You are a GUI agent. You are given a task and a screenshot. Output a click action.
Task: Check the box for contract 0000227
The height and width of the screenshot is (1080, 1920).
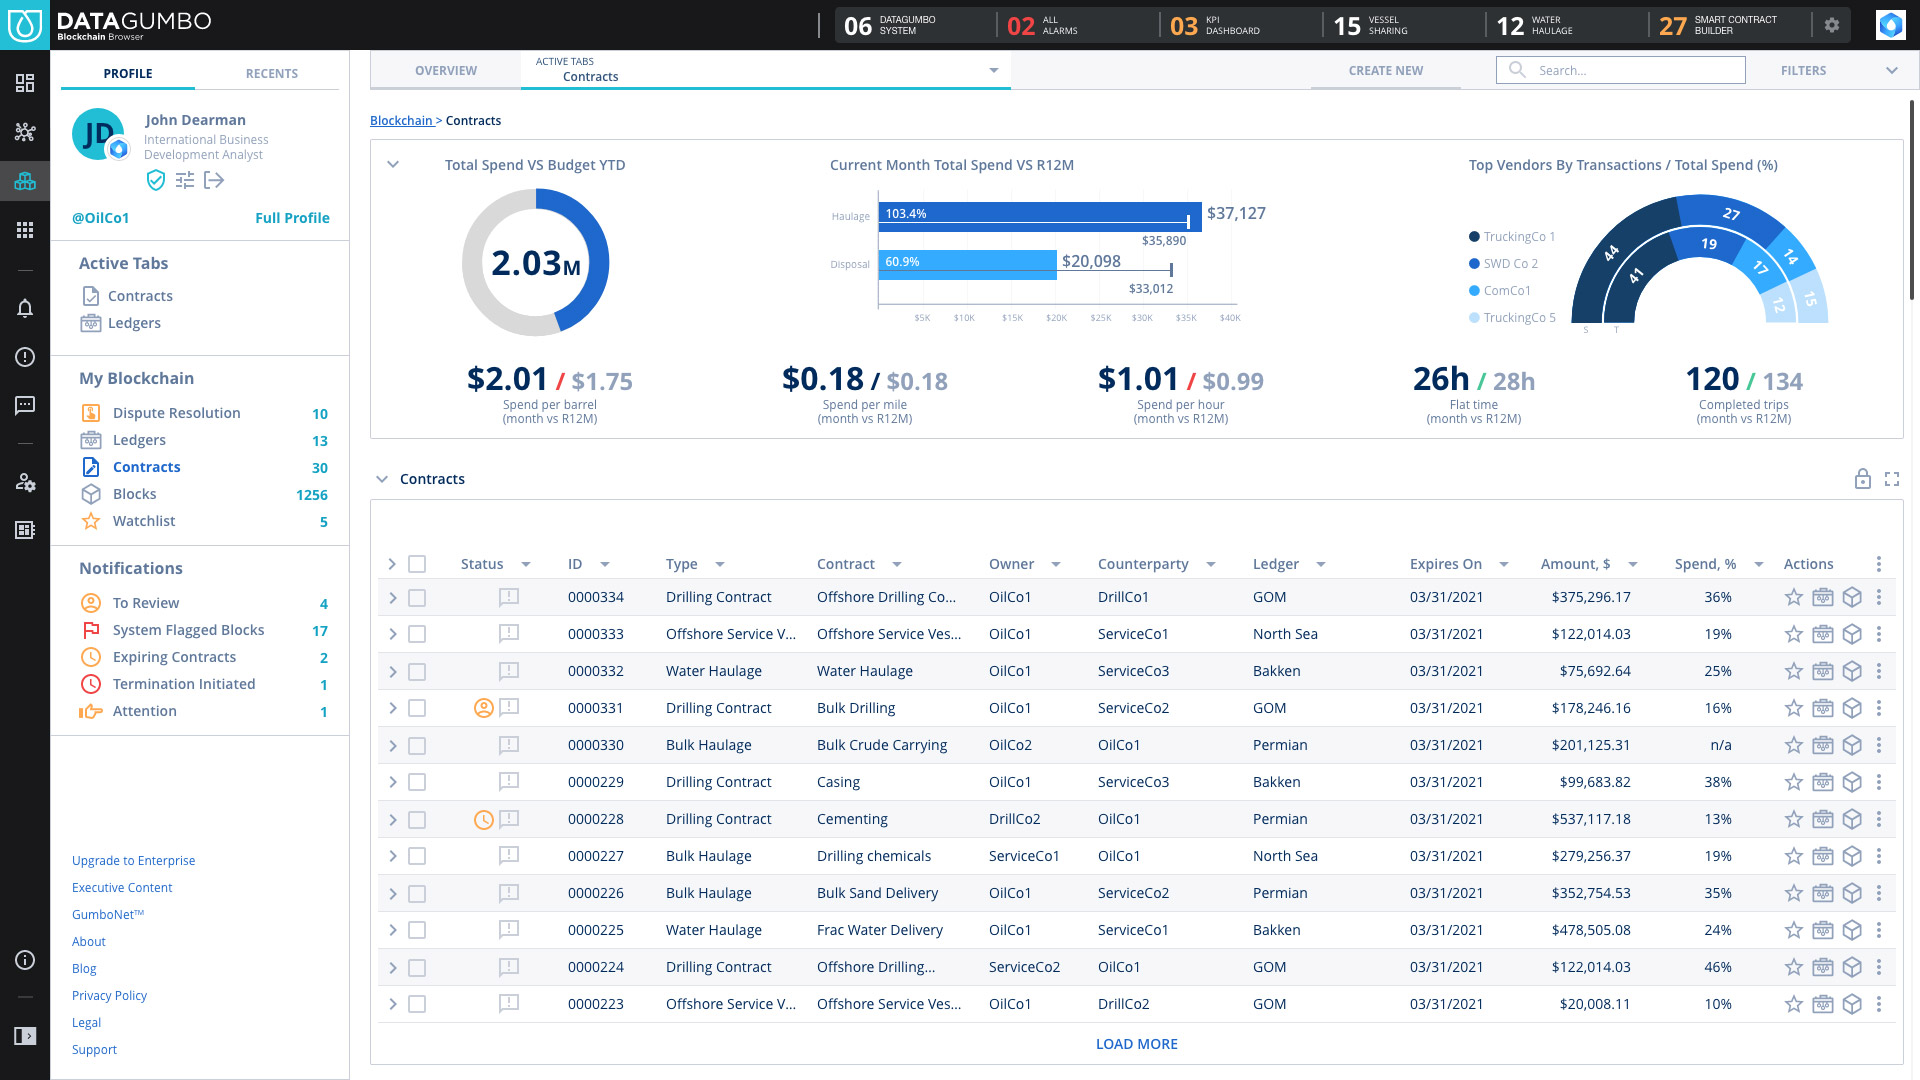417,856
